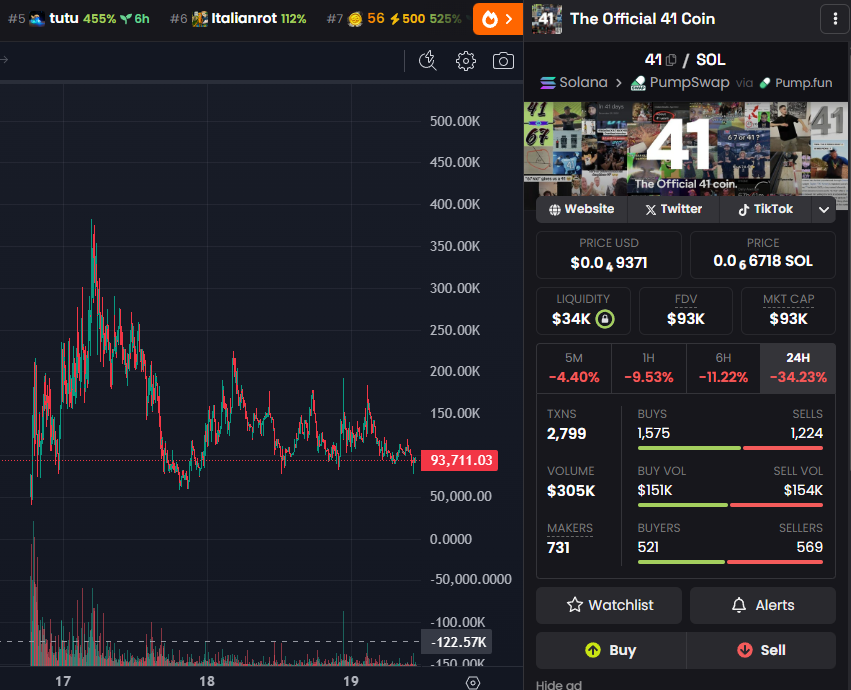
Task: Open the token Twitter link
Action: coord(674,209)
